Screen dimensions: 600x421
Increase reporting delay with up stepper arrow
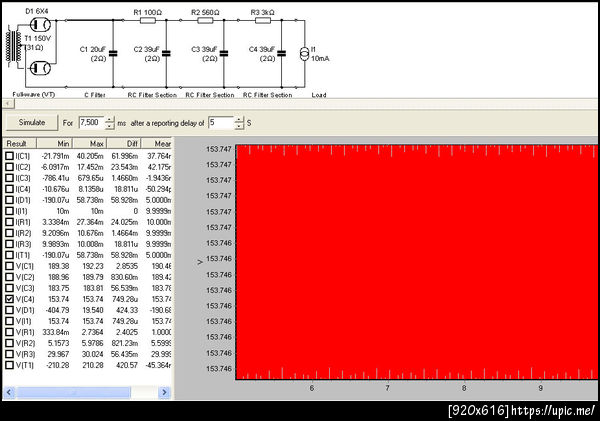click(x=239, y=119)
